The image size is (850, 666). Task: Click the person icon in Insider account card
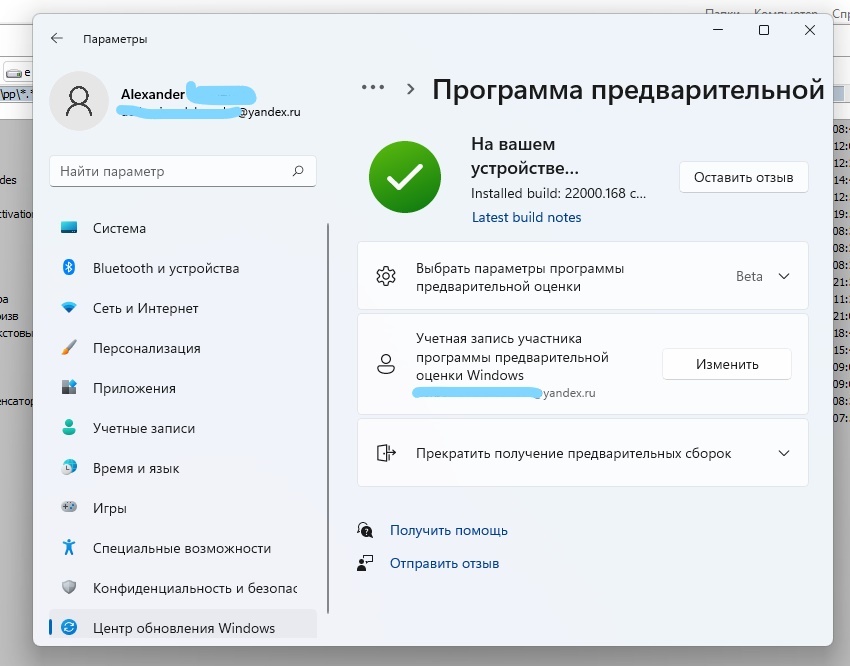coord(386,364)
